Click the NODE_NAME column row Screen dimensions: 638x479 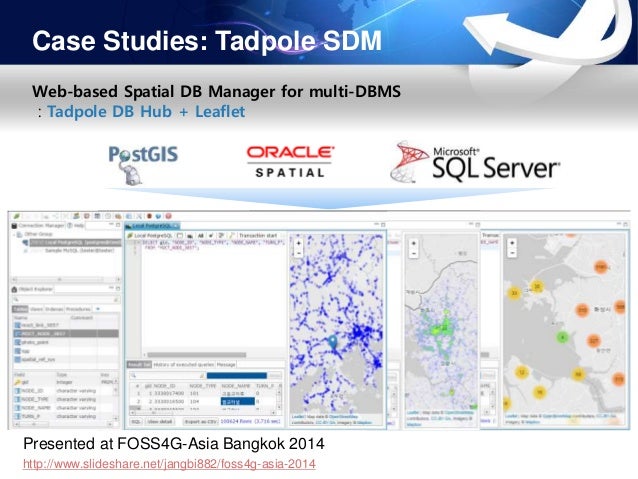[64, 408]
